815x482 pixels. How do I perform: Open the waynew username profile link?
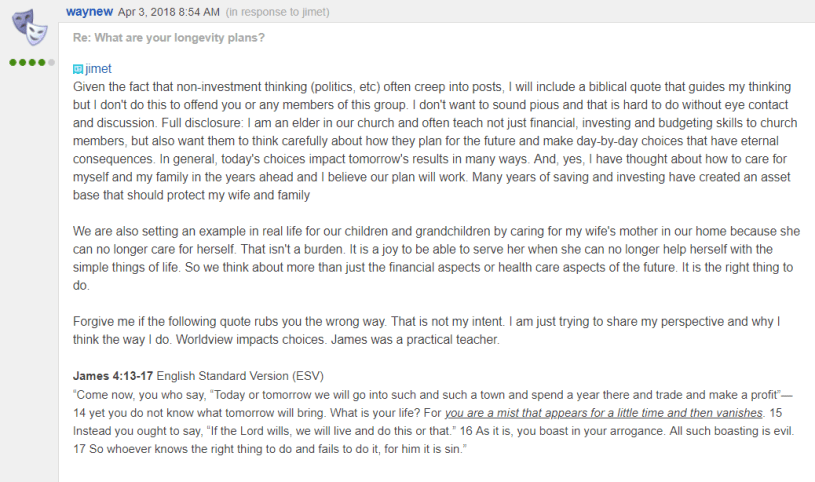[89, 11]
